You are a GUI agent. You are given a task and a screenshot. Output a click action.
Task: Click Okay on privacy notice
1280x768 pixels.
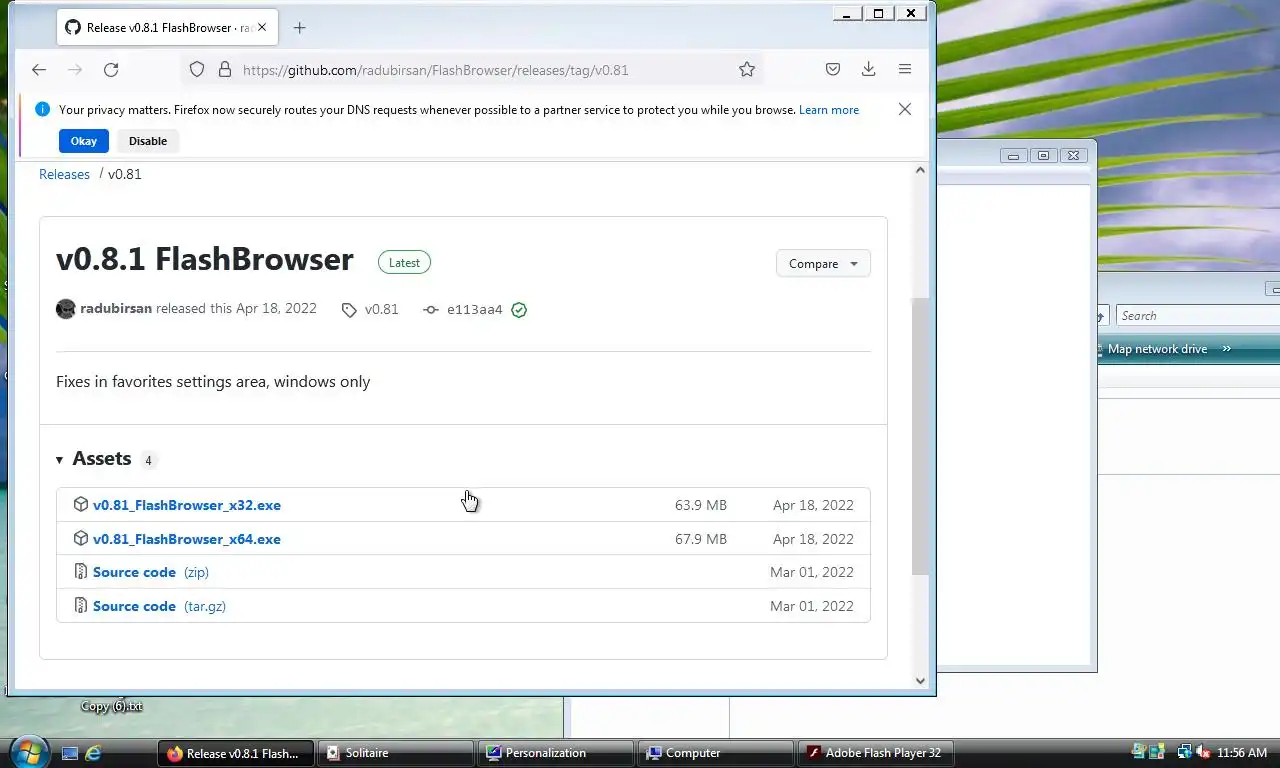(84, 141)
